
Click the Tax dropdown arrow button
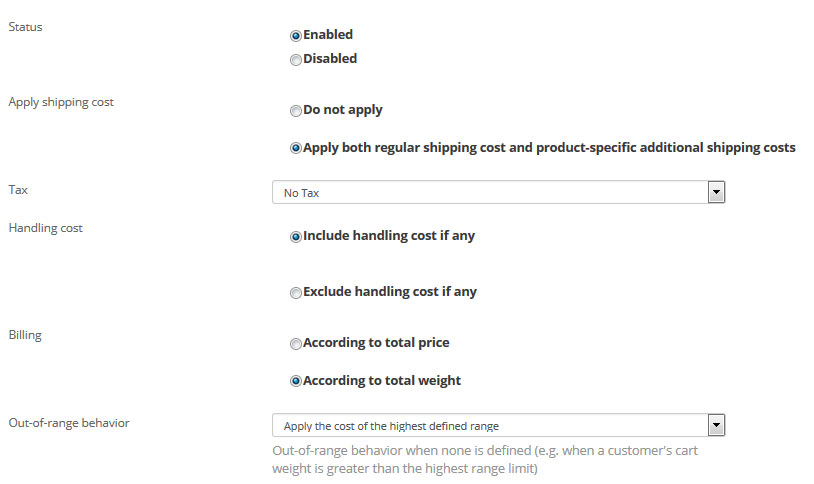715,192
